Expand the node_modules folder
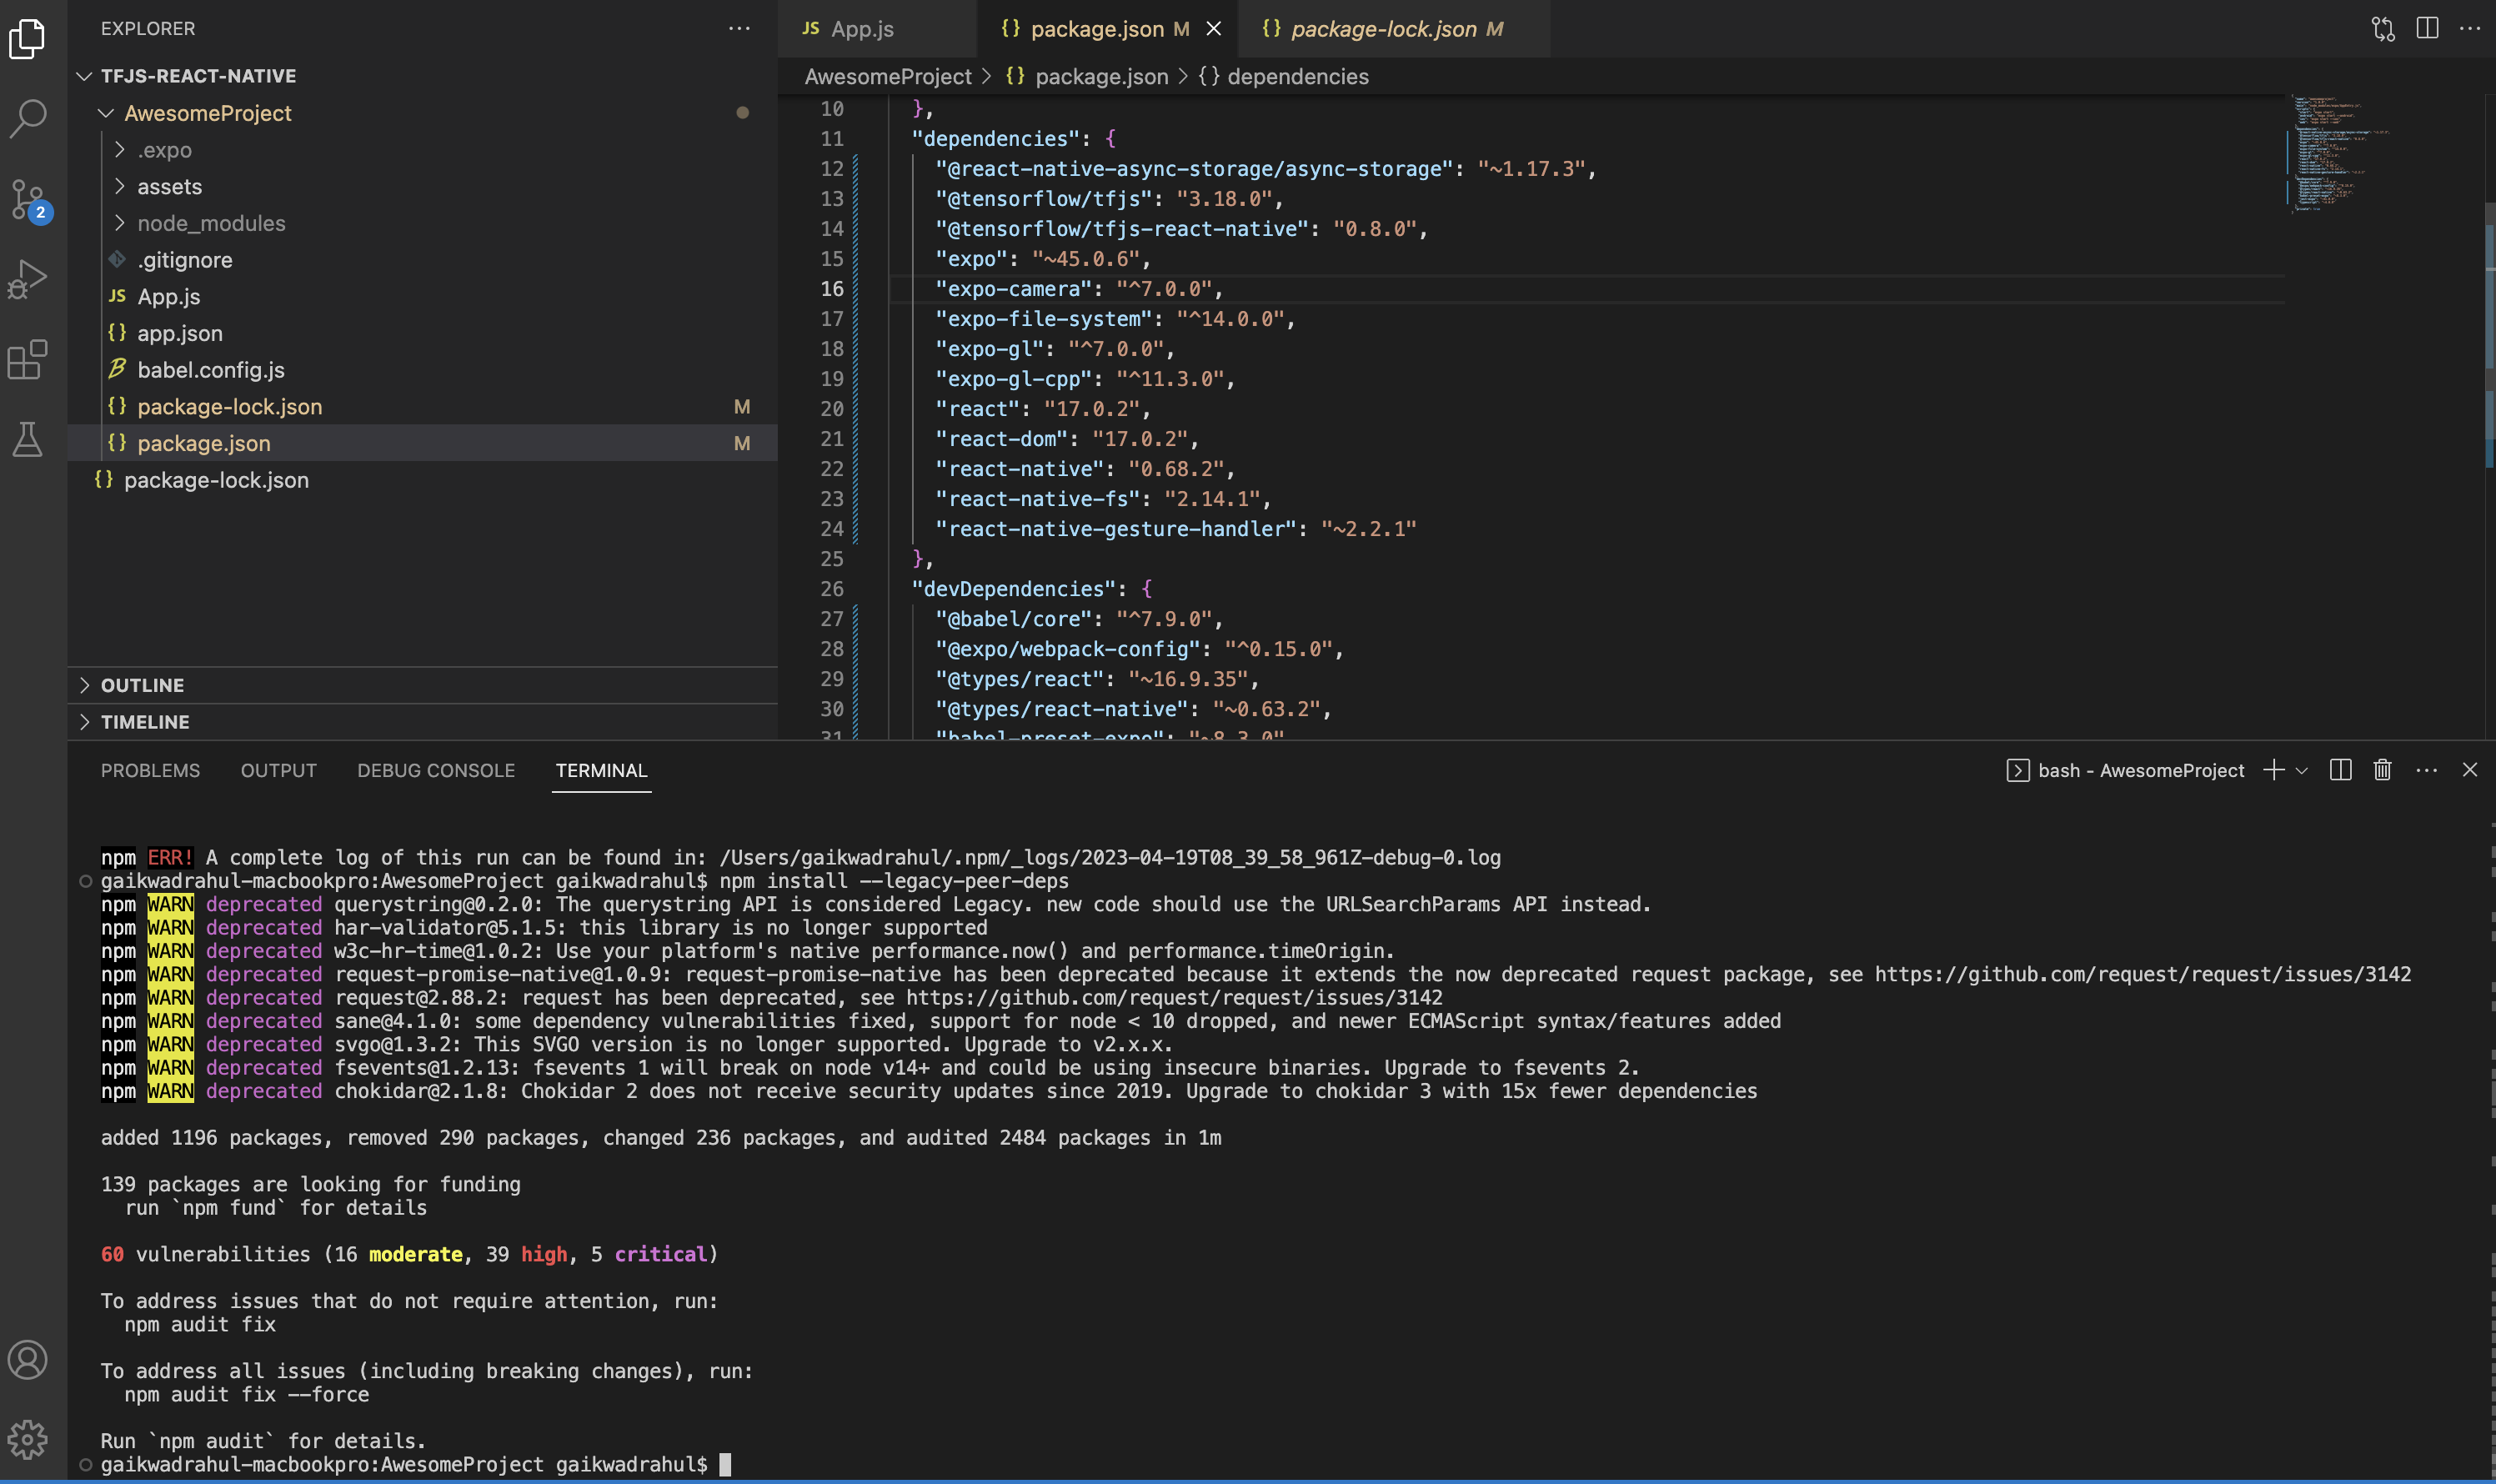The height and width of the screenshot is (1484, 2496). click(x=210, y=222)
